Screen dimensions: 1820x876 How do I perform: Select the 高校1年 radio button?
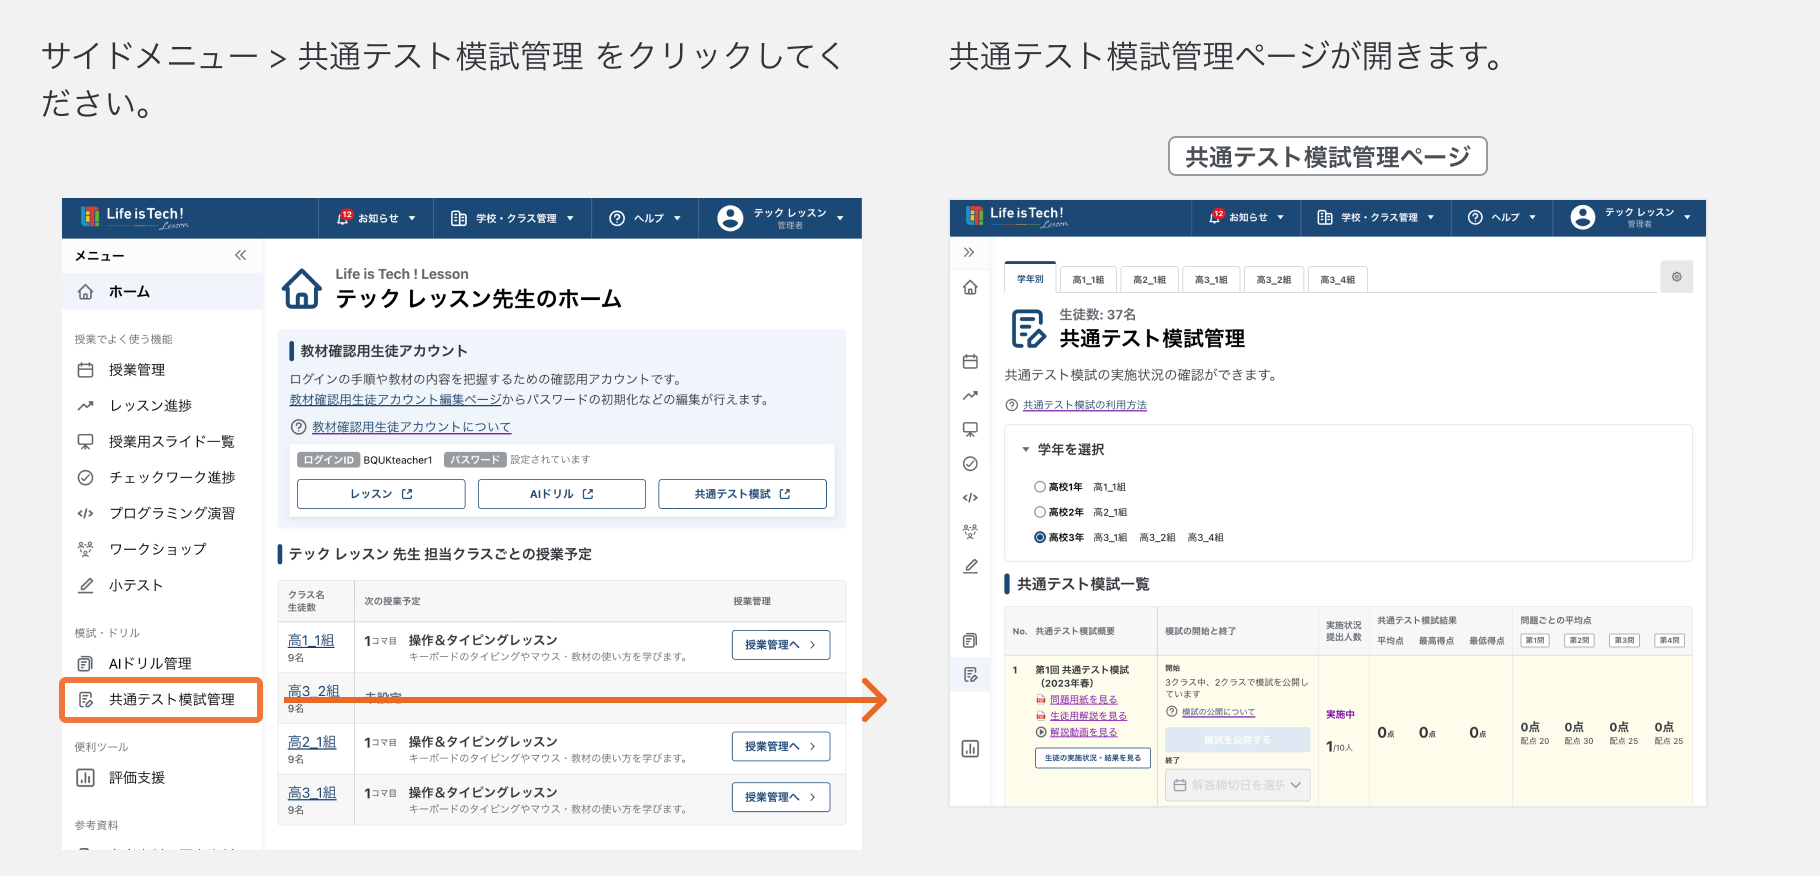pyautogui.click(x=1040, y=487)
